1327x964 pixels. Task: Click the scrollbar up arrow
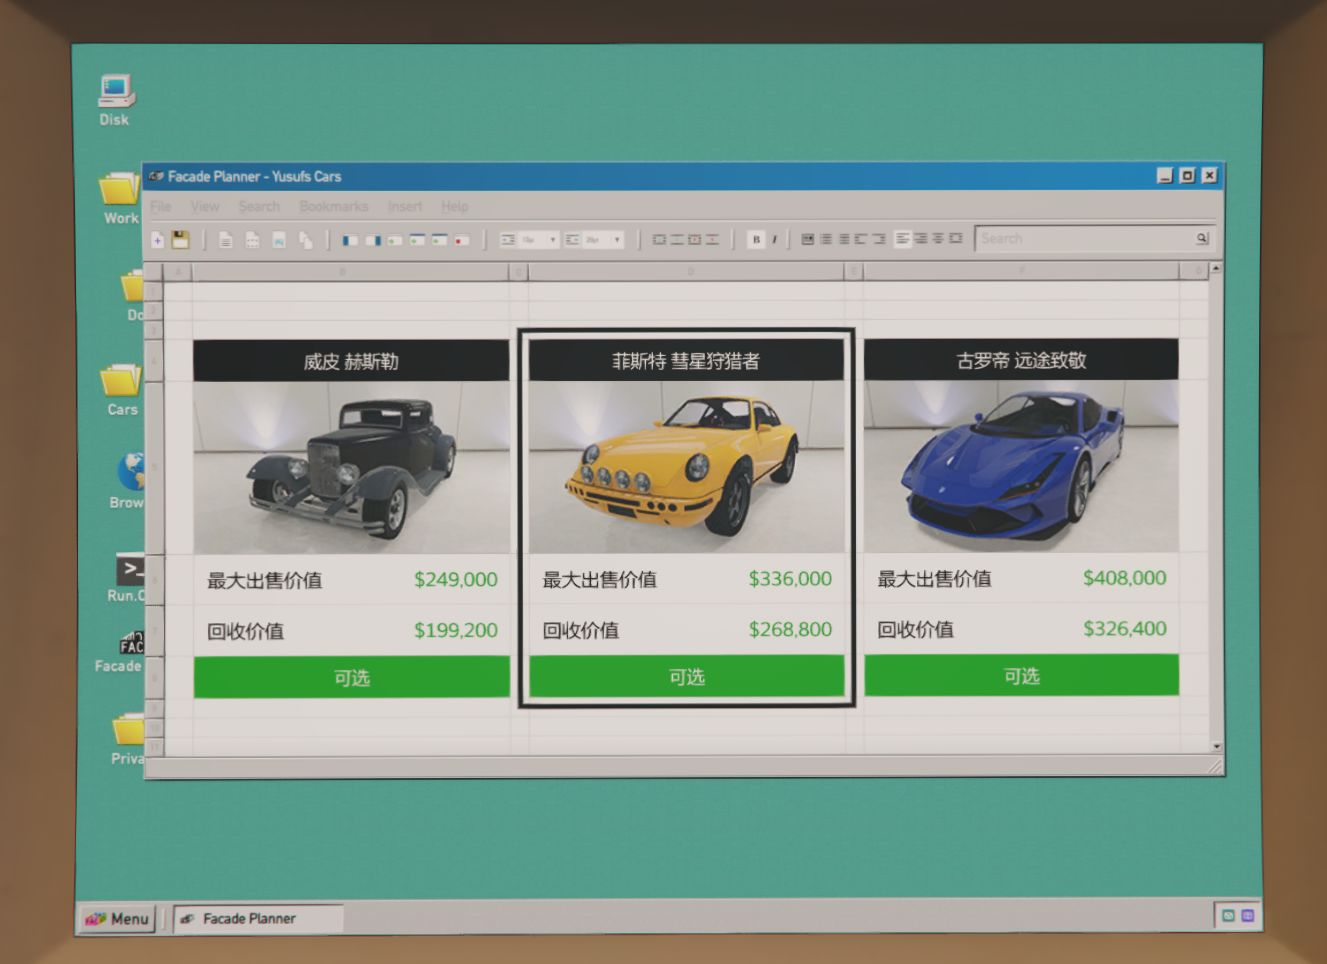1216,268
